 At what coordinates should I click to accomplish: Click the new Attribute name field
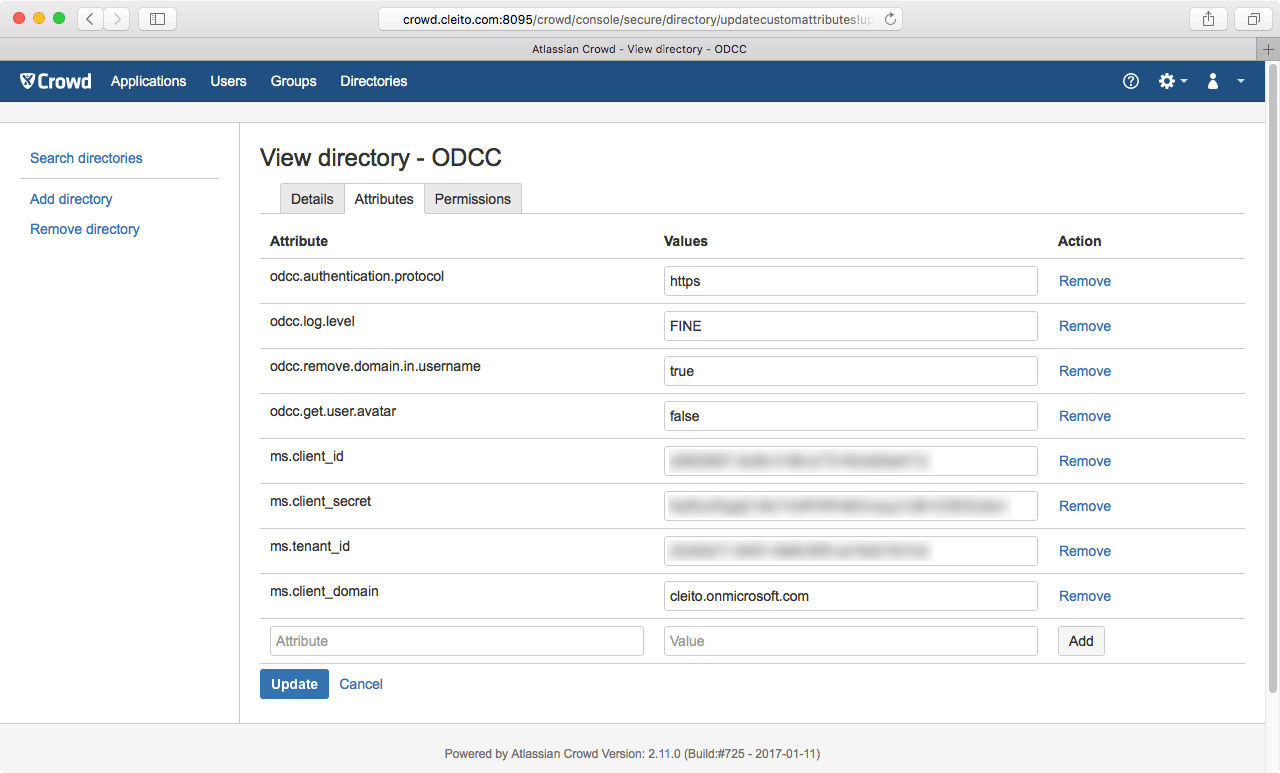(x=457, y=641)
